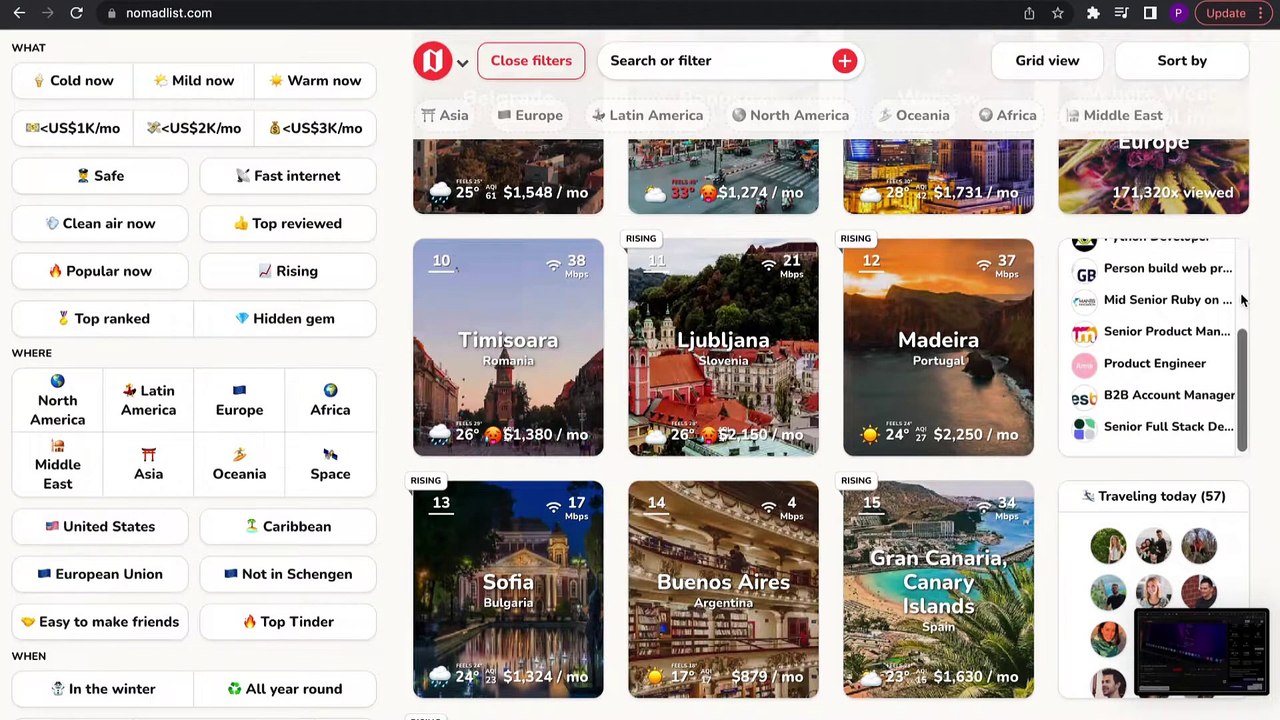Toggle the Safe filter
The height and width of the screenshot is (720, 1280).
coord(100,176)
